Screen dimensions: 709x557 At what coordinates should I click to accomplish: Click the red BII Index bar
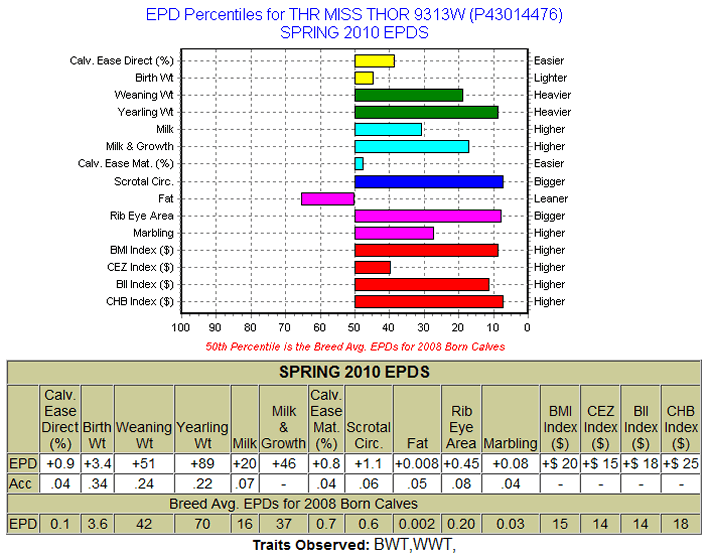coord(422,285)
